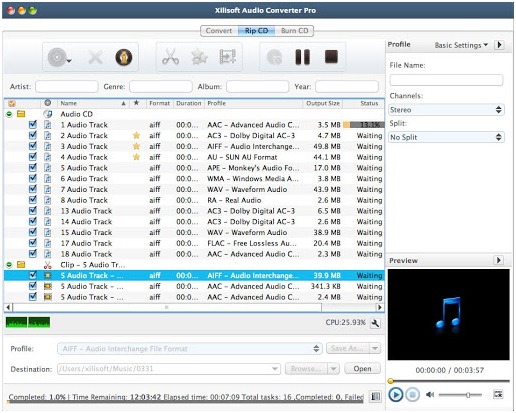Image resolution: width=516 pixels, height=413 pixels.
Task: Open the Split No Split dropdown
Action: 446,137
